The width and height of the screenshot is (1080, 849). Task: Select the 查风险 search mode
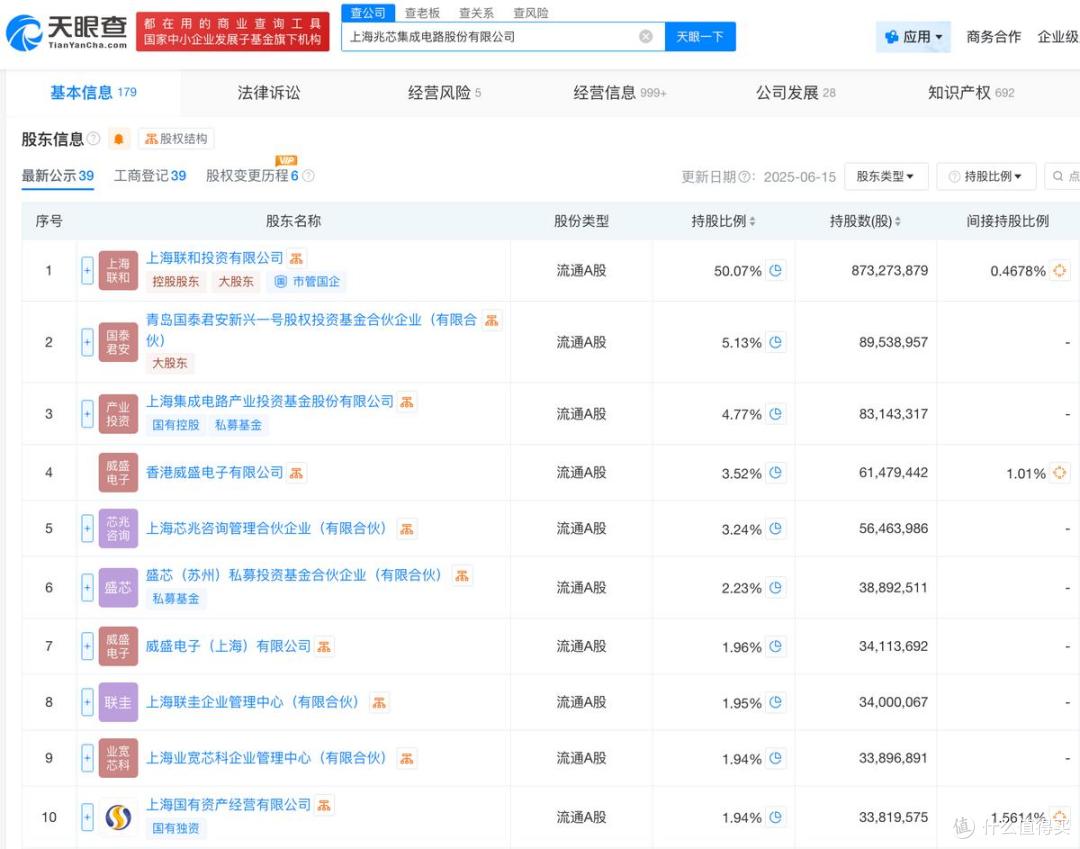tap(530, 13)
